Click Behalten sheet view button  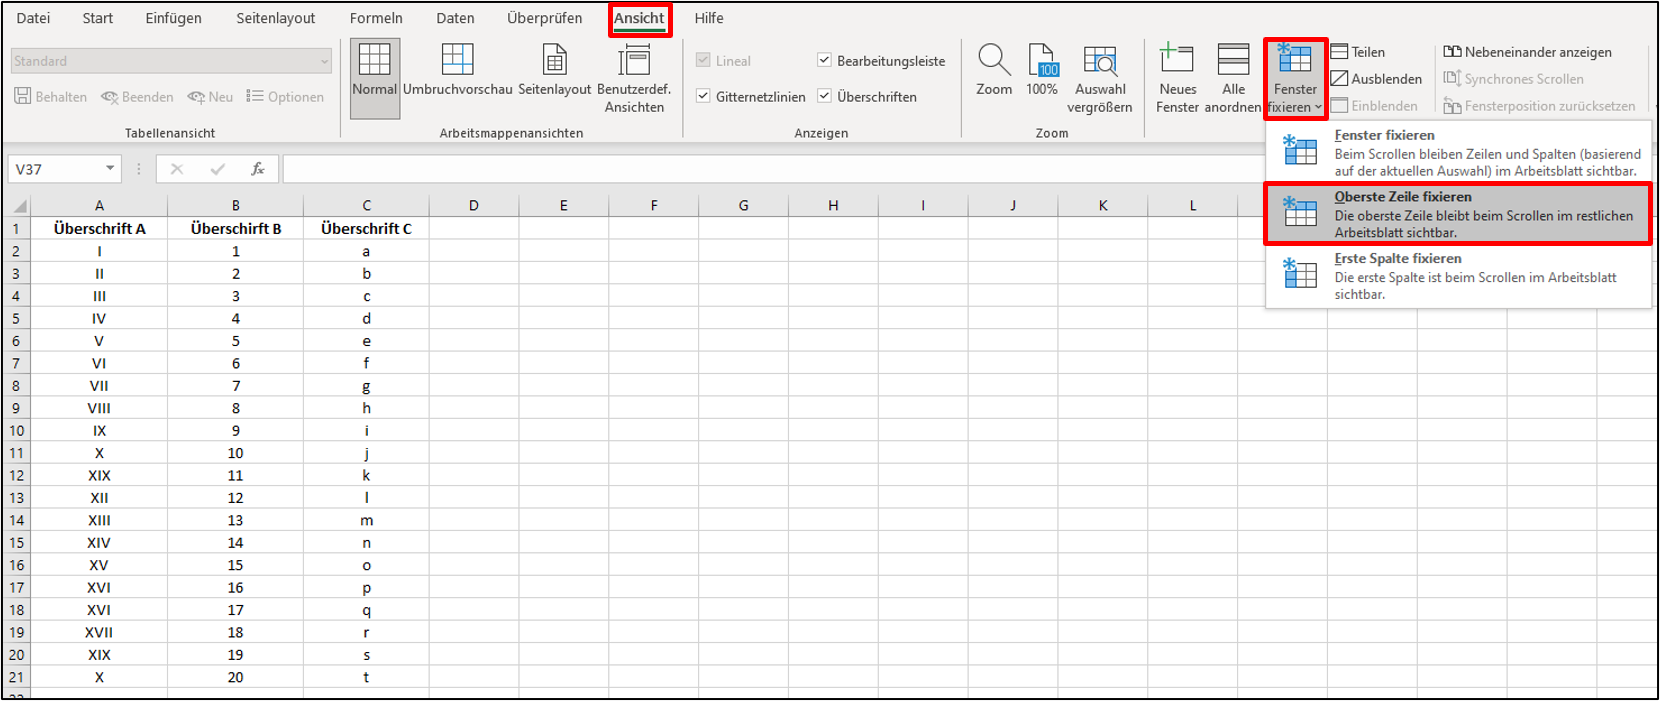coord(51,97)
